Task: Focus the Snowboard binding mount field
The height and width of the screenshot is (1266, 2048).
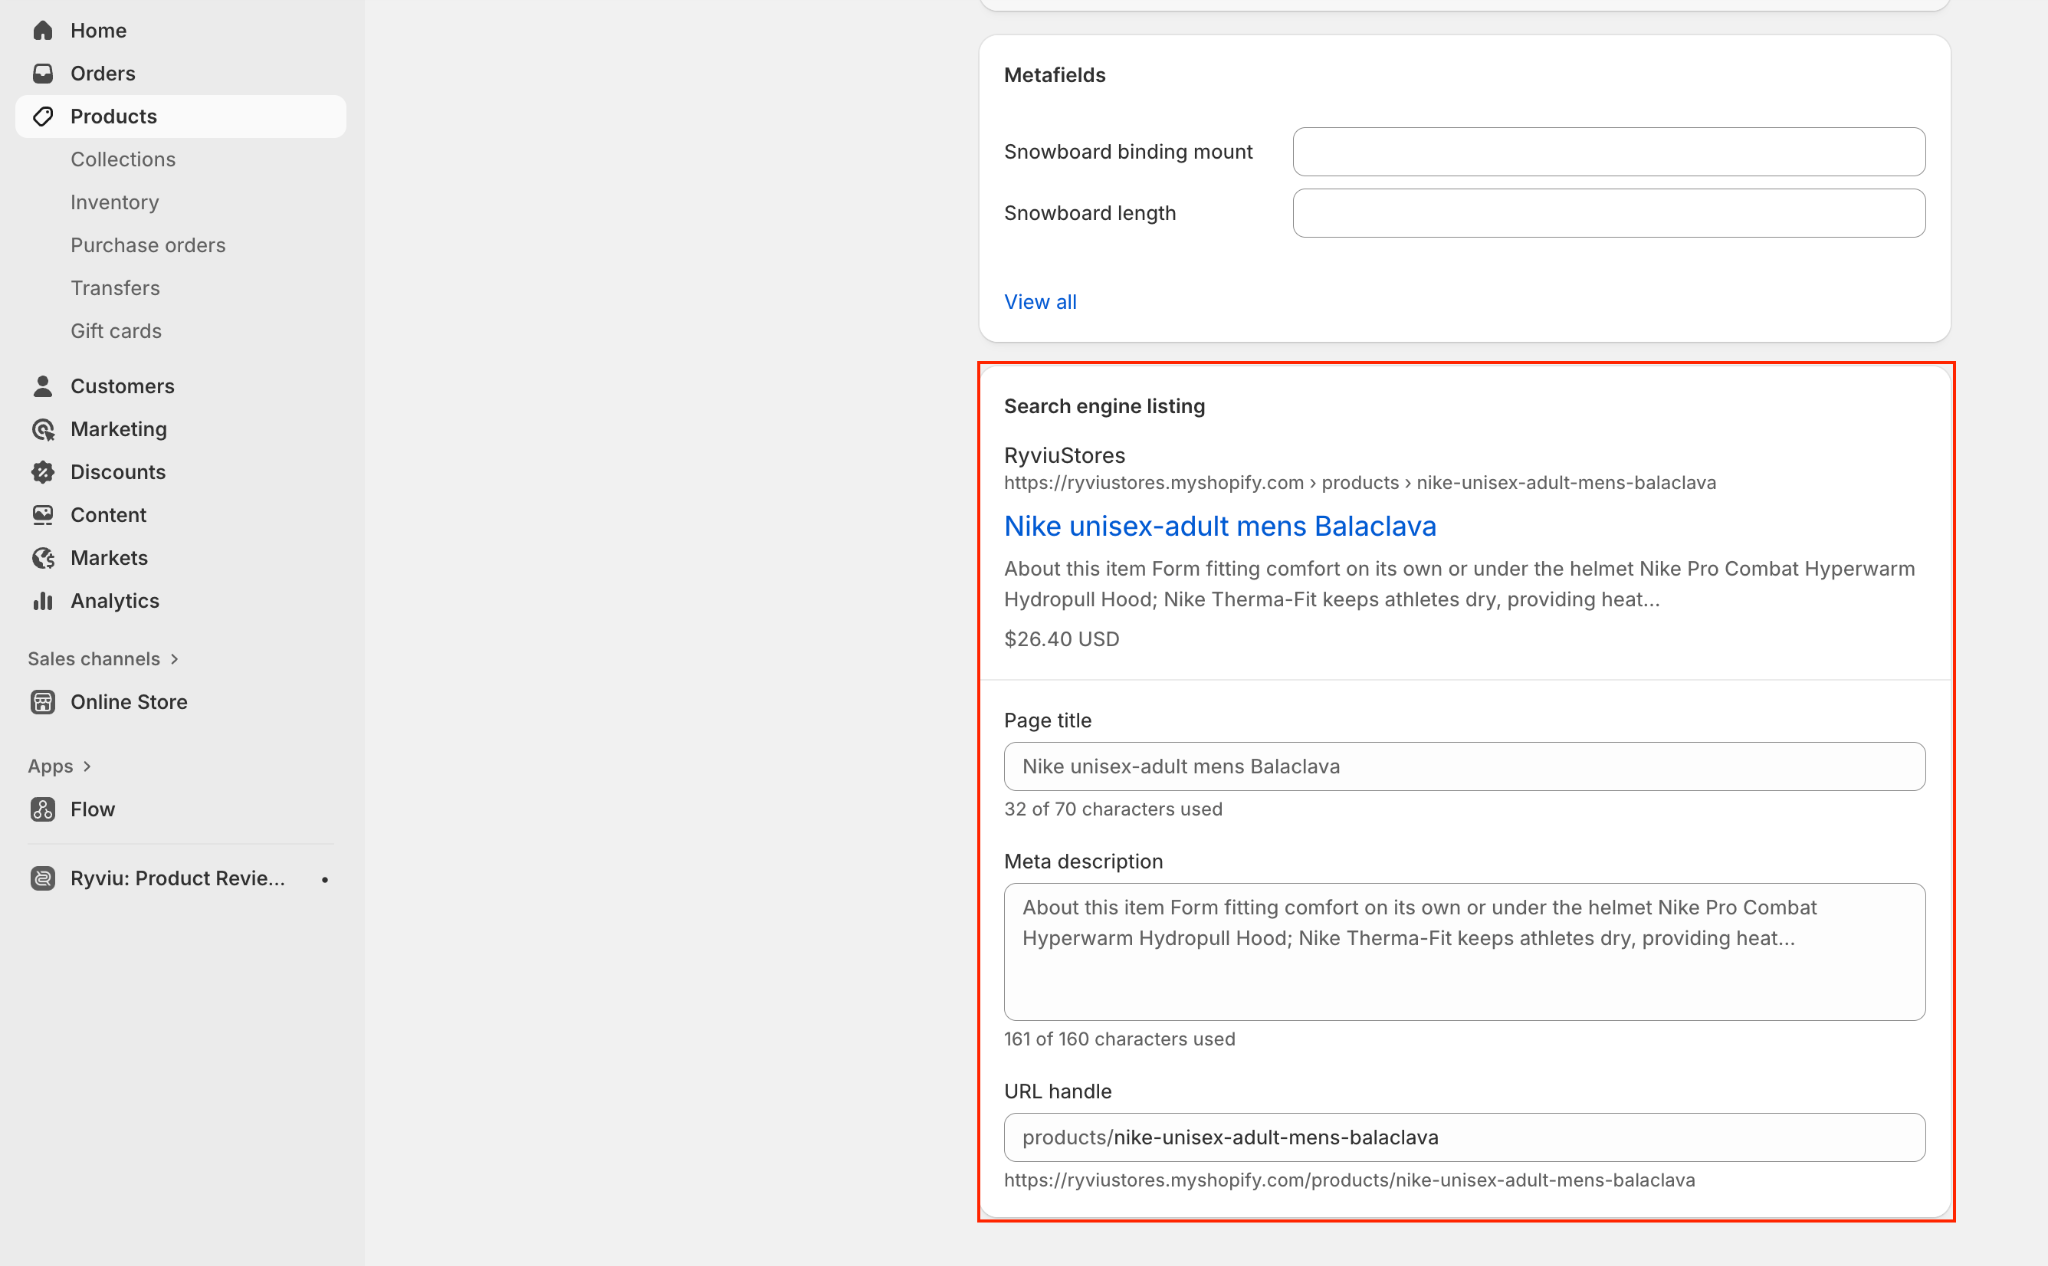Action: click(x=1608, y=152)
